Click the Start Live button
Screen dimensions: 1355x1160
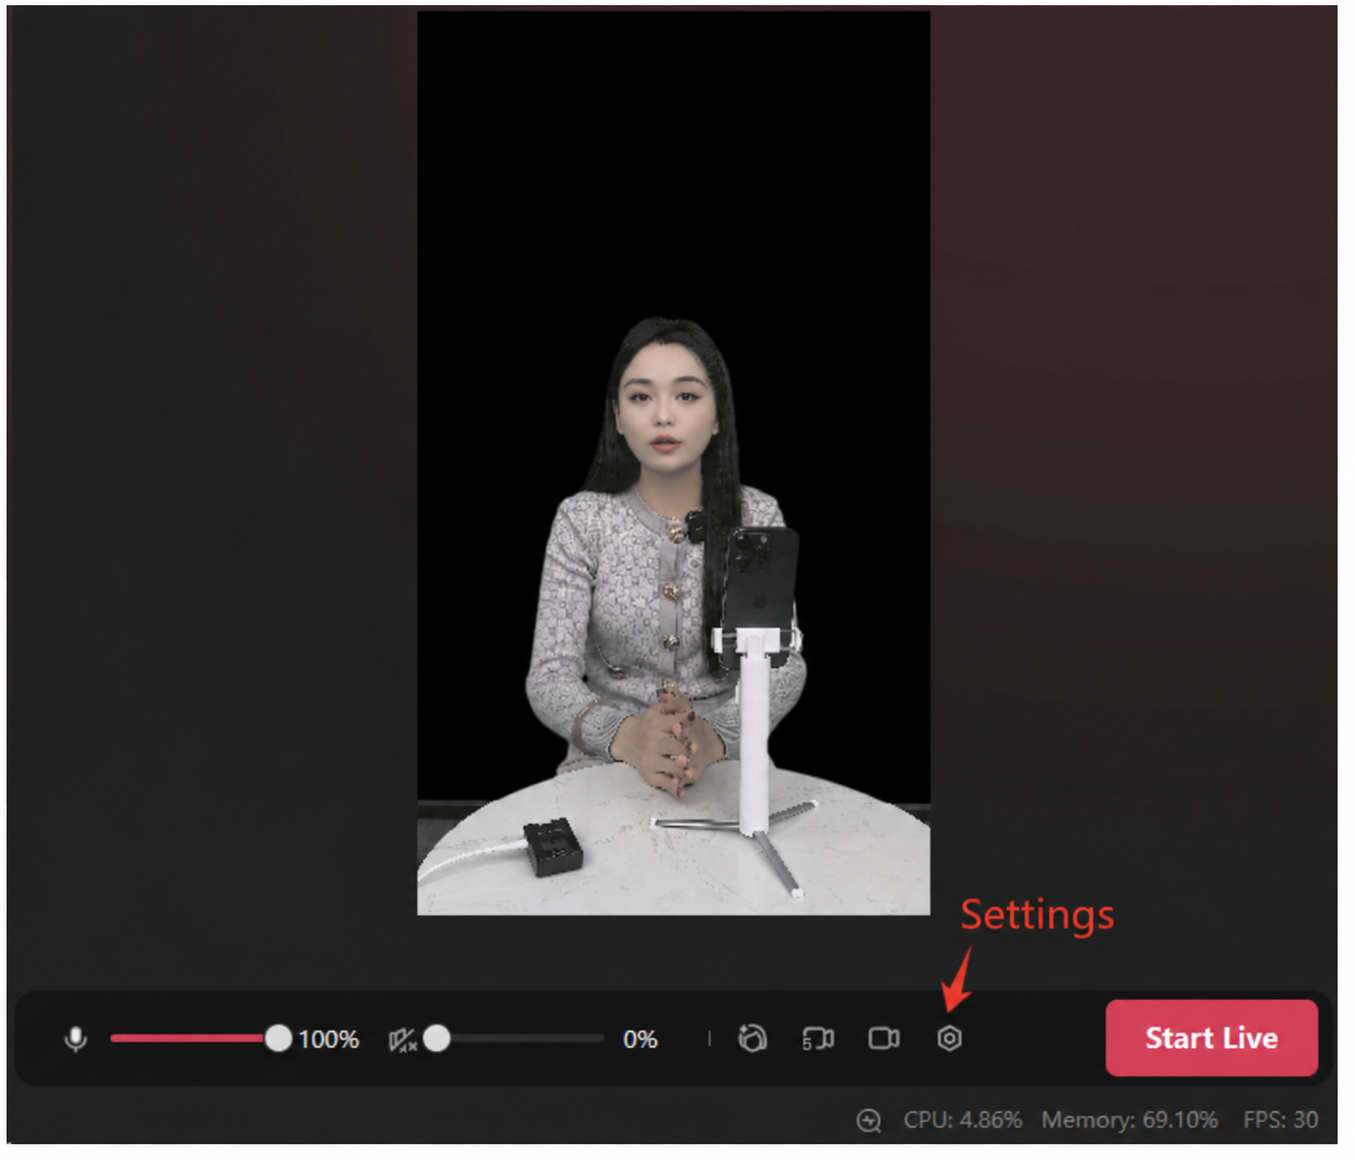tap(1211, 1038)
